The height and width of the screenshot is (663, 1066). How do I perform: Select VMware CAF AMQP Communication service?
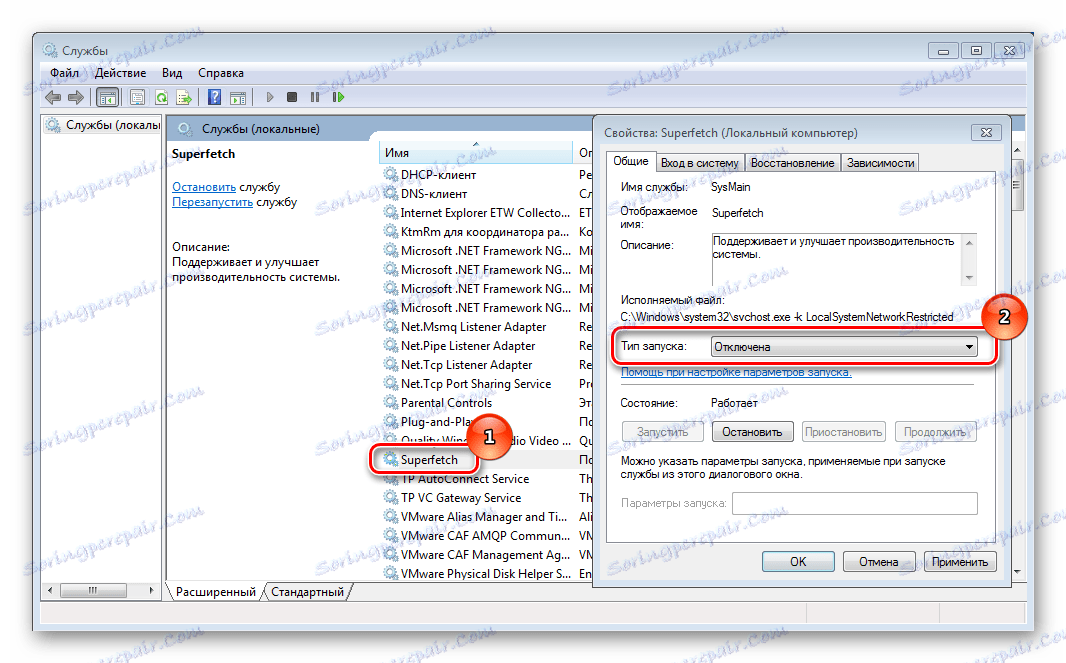[485, 537]
